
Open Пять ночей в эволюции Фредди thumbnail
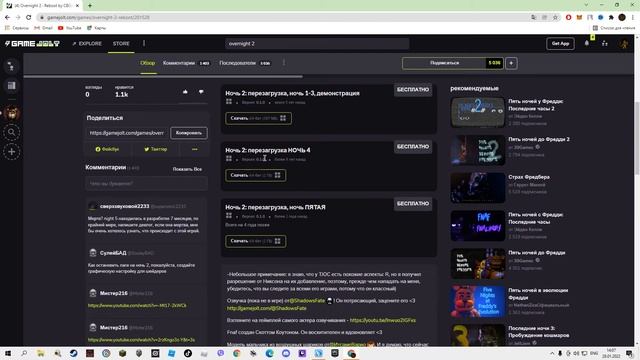(x=478, y=302)
